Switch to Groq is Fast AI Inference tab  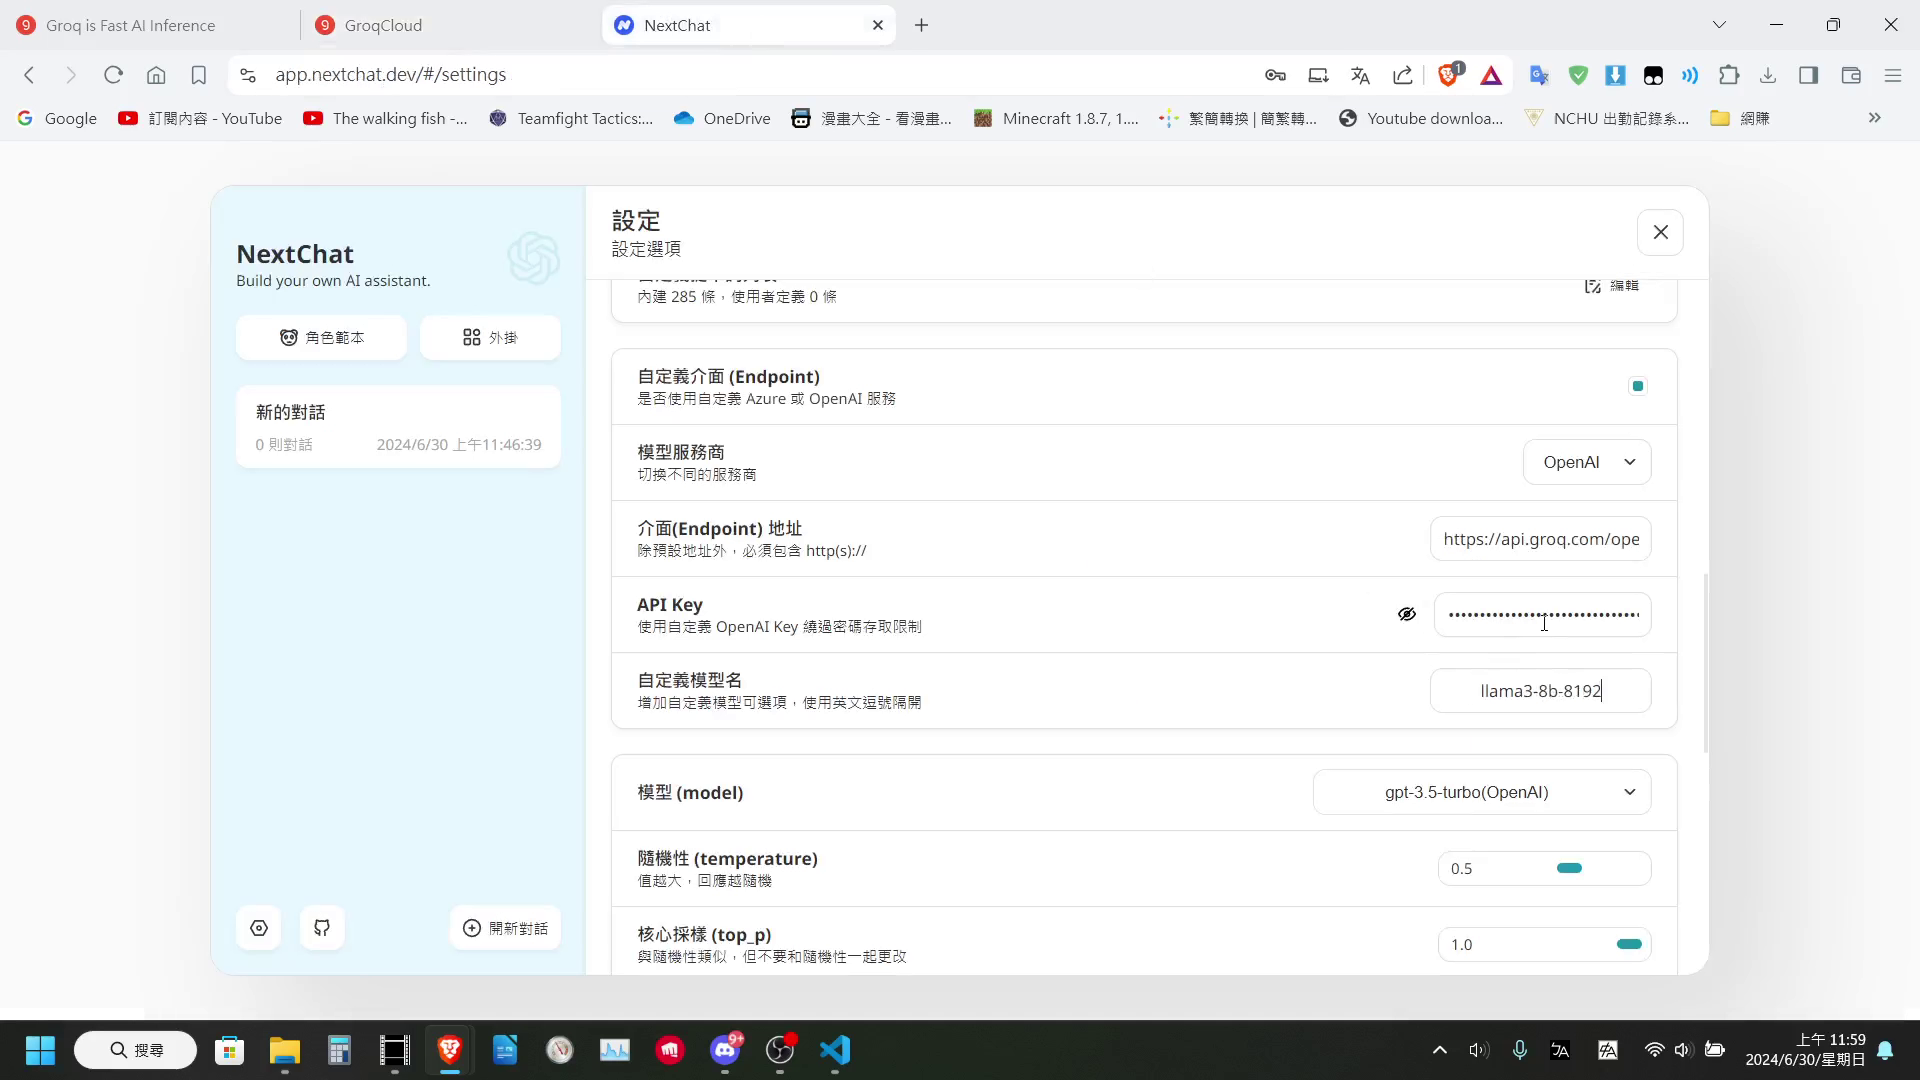point(150,25)
